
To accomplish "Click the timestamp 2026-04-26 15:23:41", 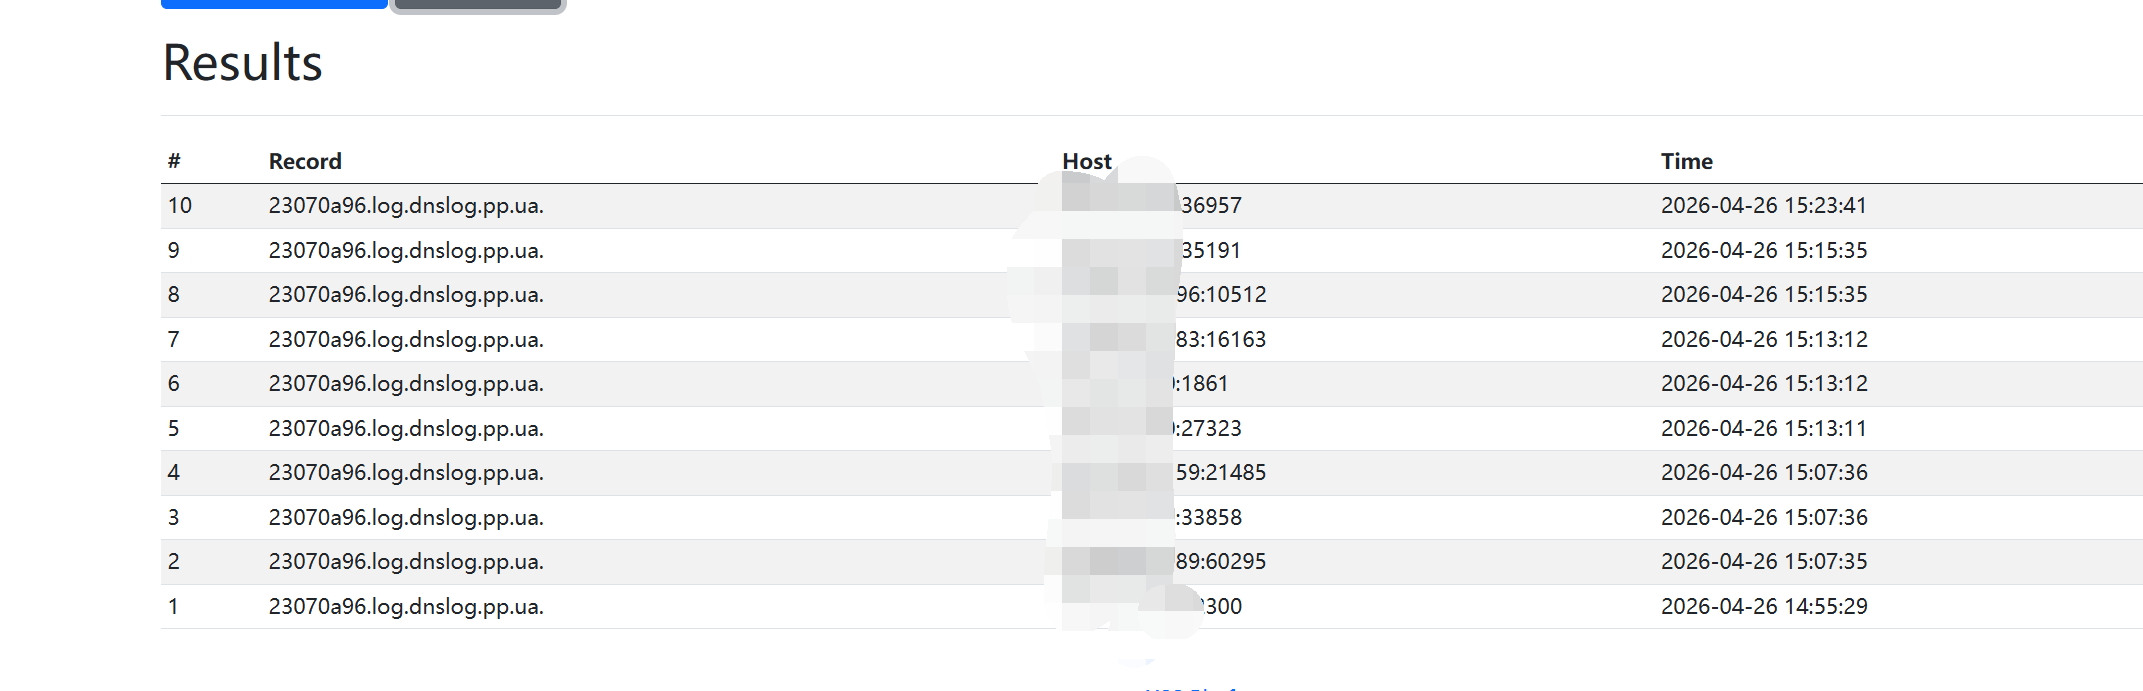I will (1764, 206).
